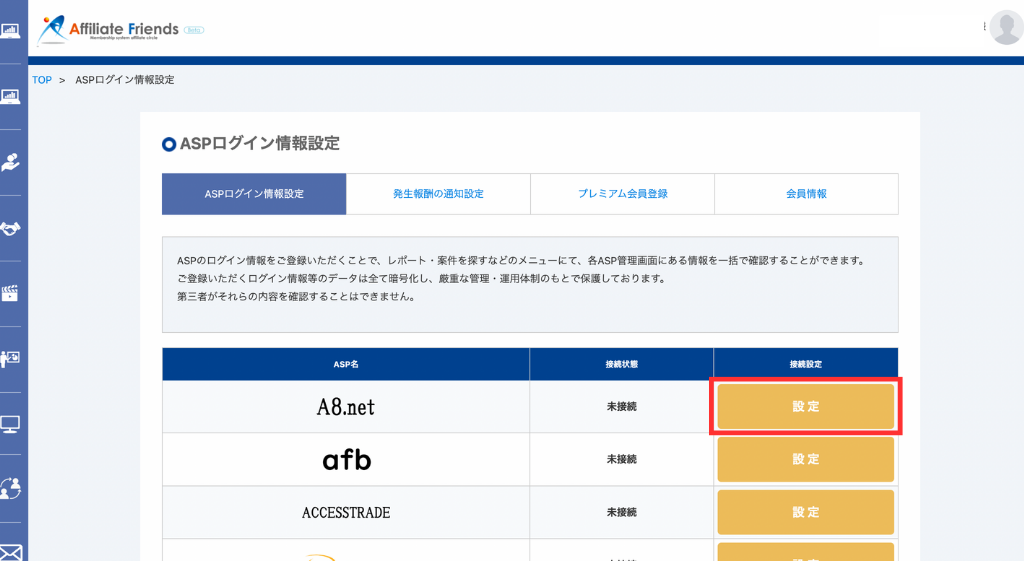Open the presenter-at-board sidebar icon

pos(10,359)
